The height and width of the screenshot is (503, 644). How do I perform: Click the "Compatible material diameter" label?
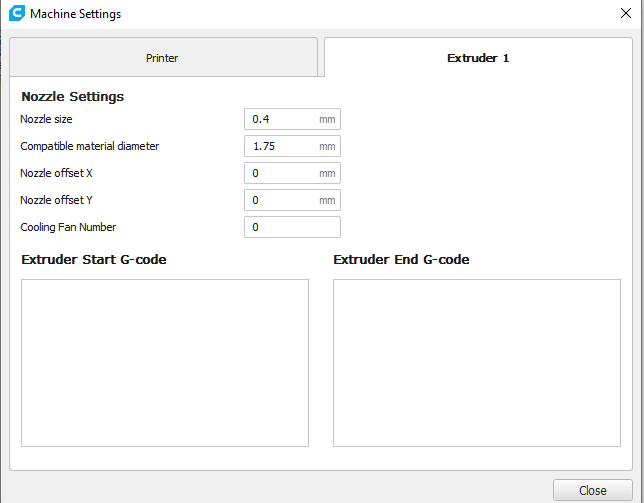pos(90,146)
